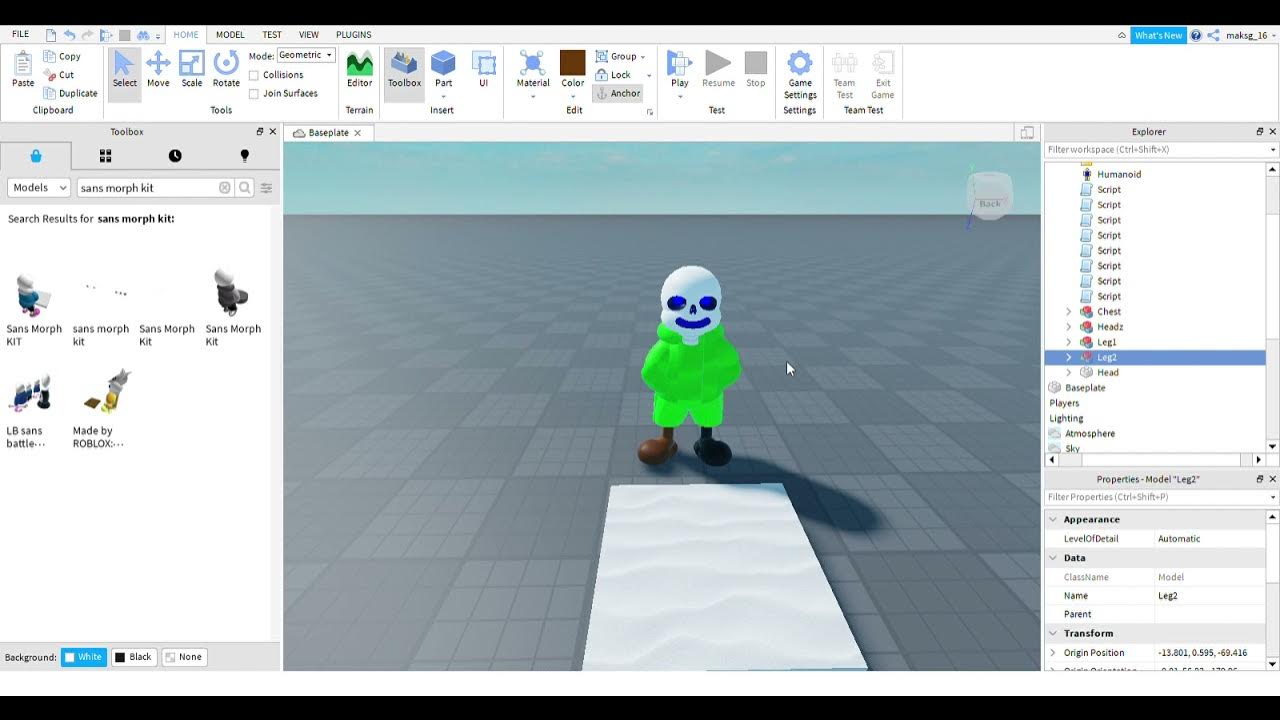1280x720 pixels.
Task: Enable the Join Surfaces checkbox
Action: click(x=253, y=94)
